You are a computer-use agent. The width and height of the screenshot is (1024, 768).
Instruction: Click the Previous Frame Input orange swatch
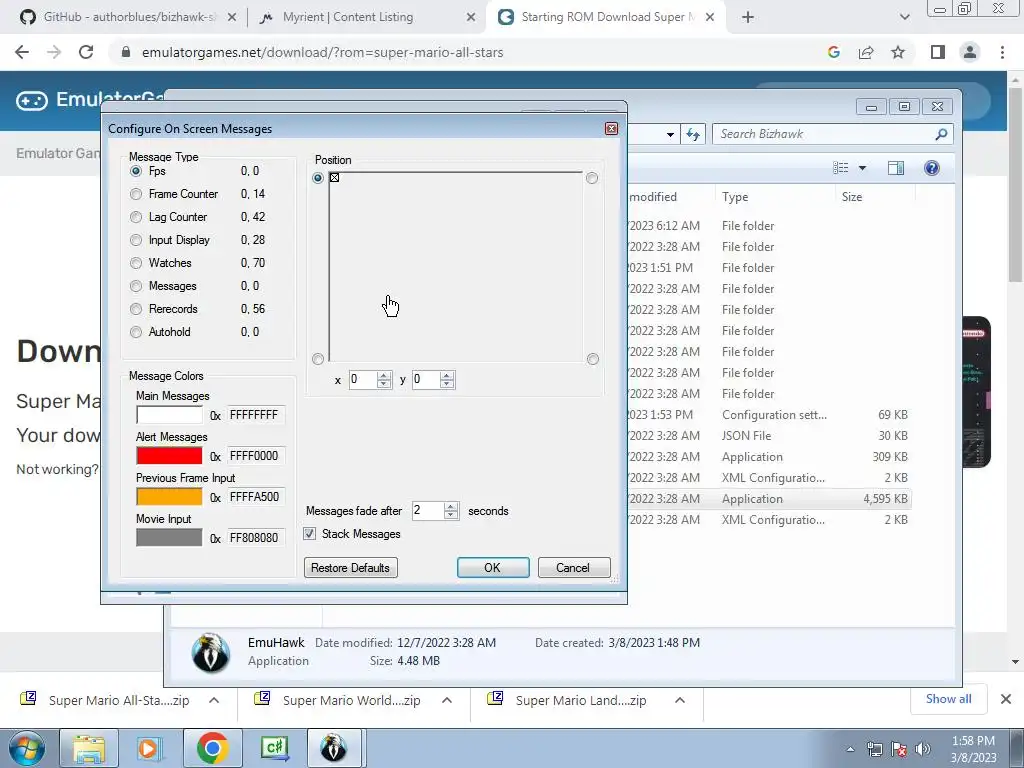pos(169,497)
